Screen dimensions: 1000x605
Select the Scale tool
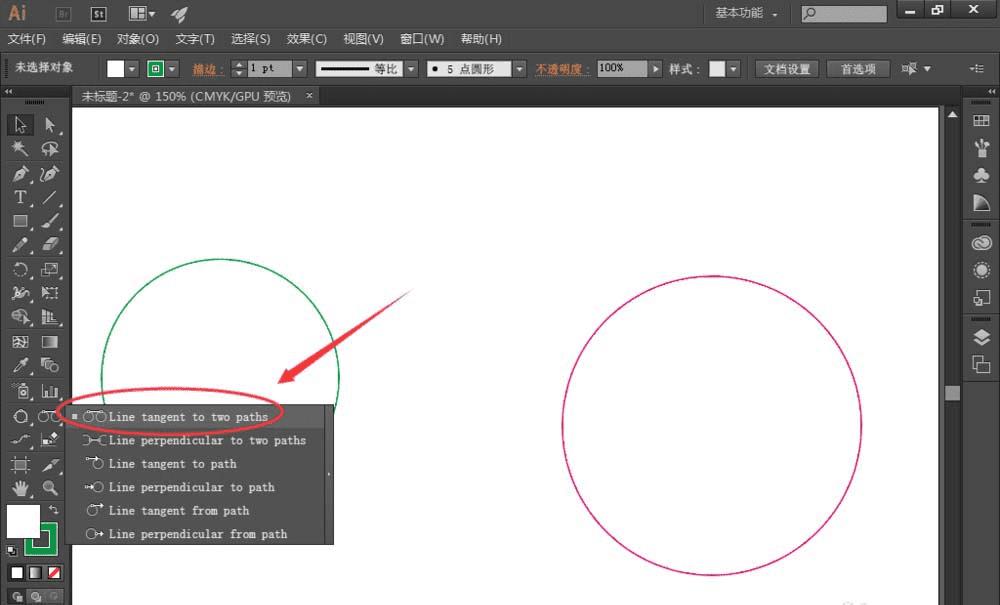50,269
